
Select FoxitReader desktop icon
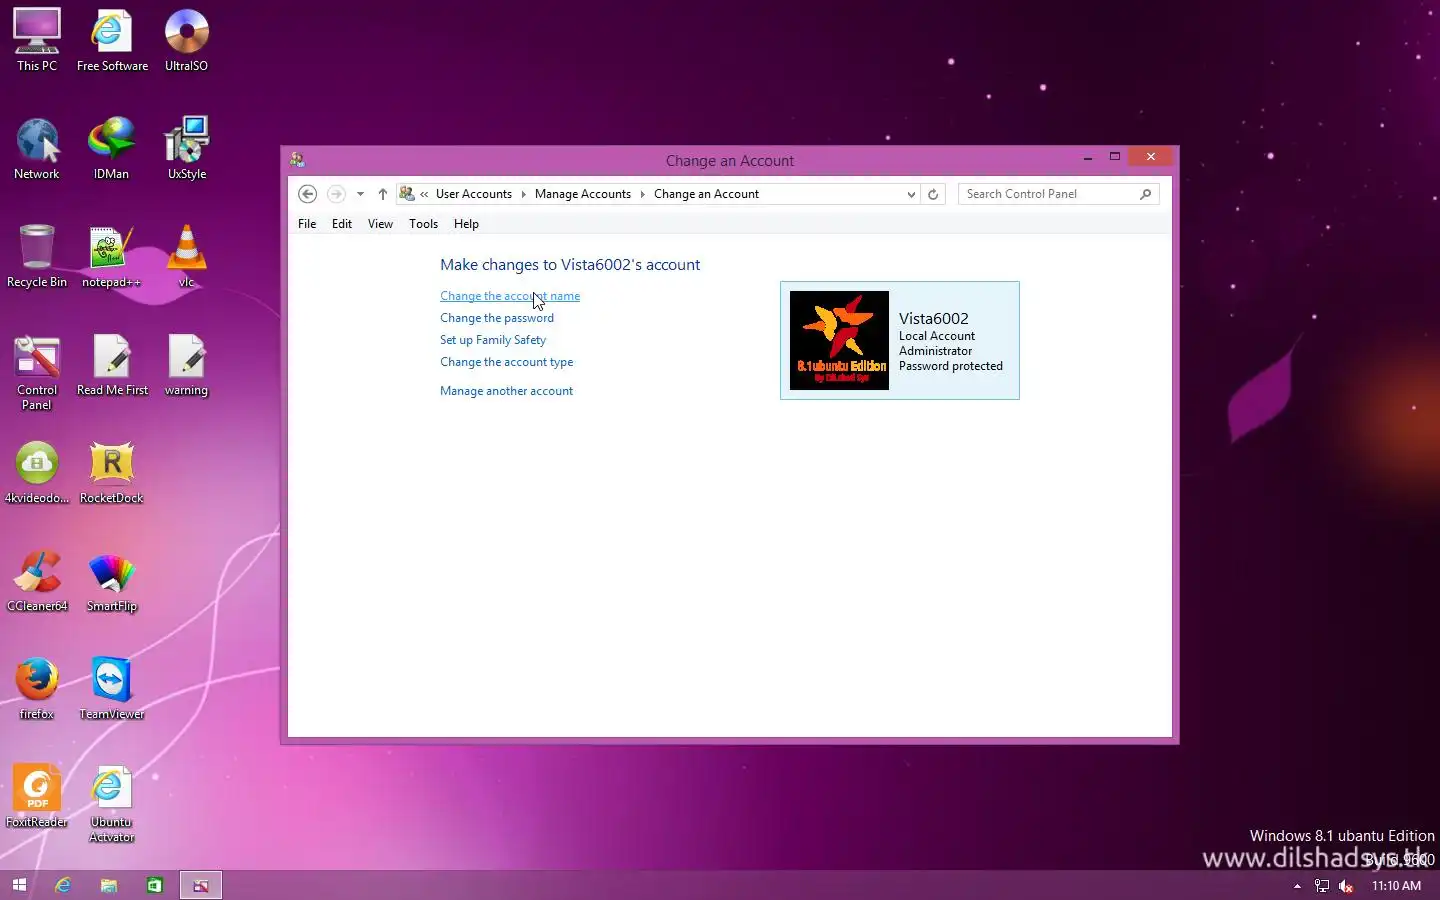[37, 797]
